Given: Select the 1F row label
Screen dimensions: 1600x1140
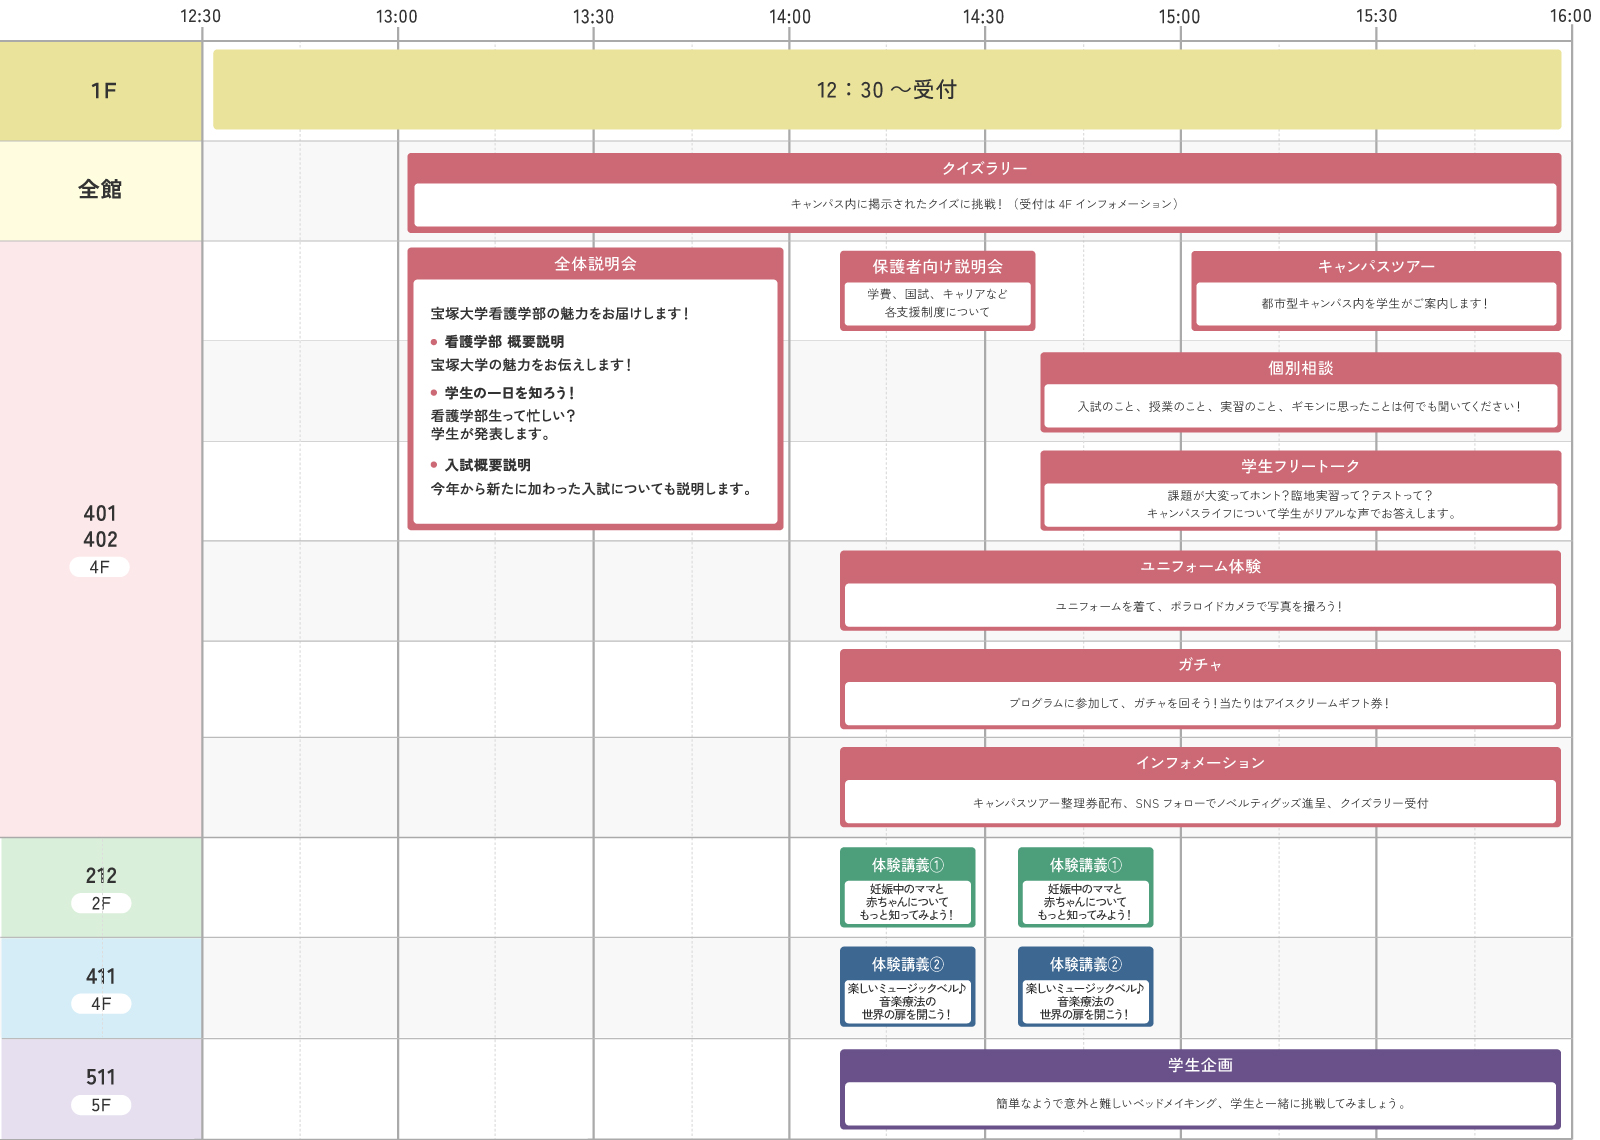Looking at the screenshot, I should click(x=102, y=91).
